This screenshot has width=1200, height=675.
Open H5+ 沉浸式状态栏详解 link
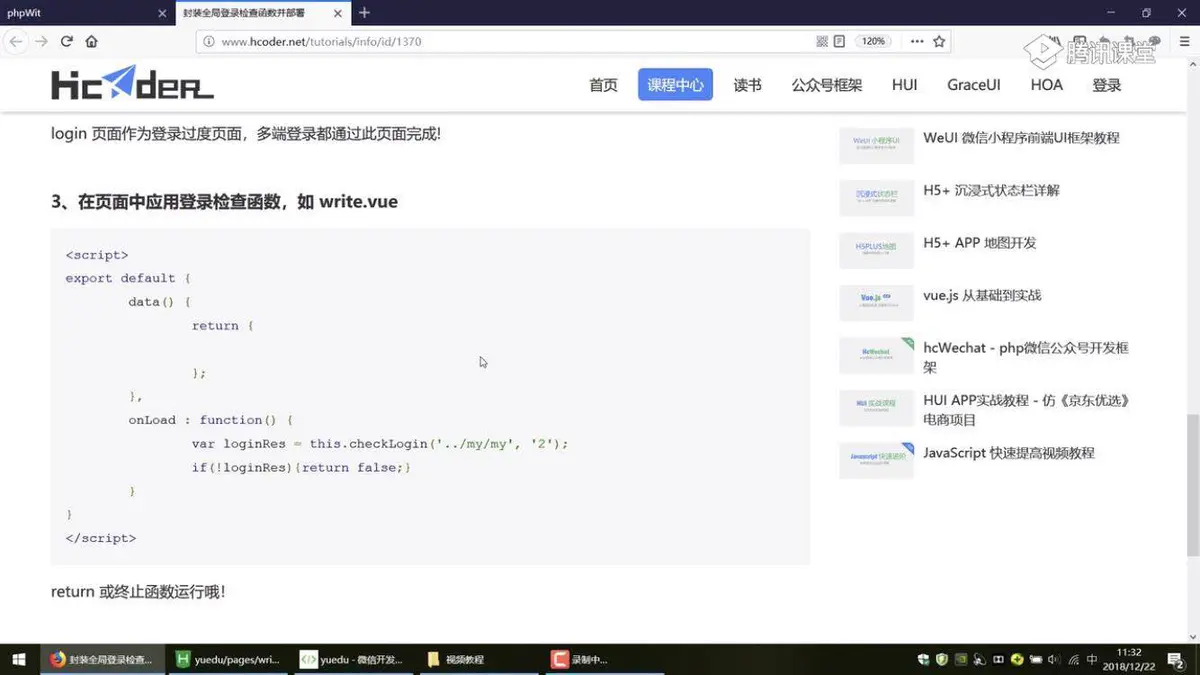(x=991, y=190)
